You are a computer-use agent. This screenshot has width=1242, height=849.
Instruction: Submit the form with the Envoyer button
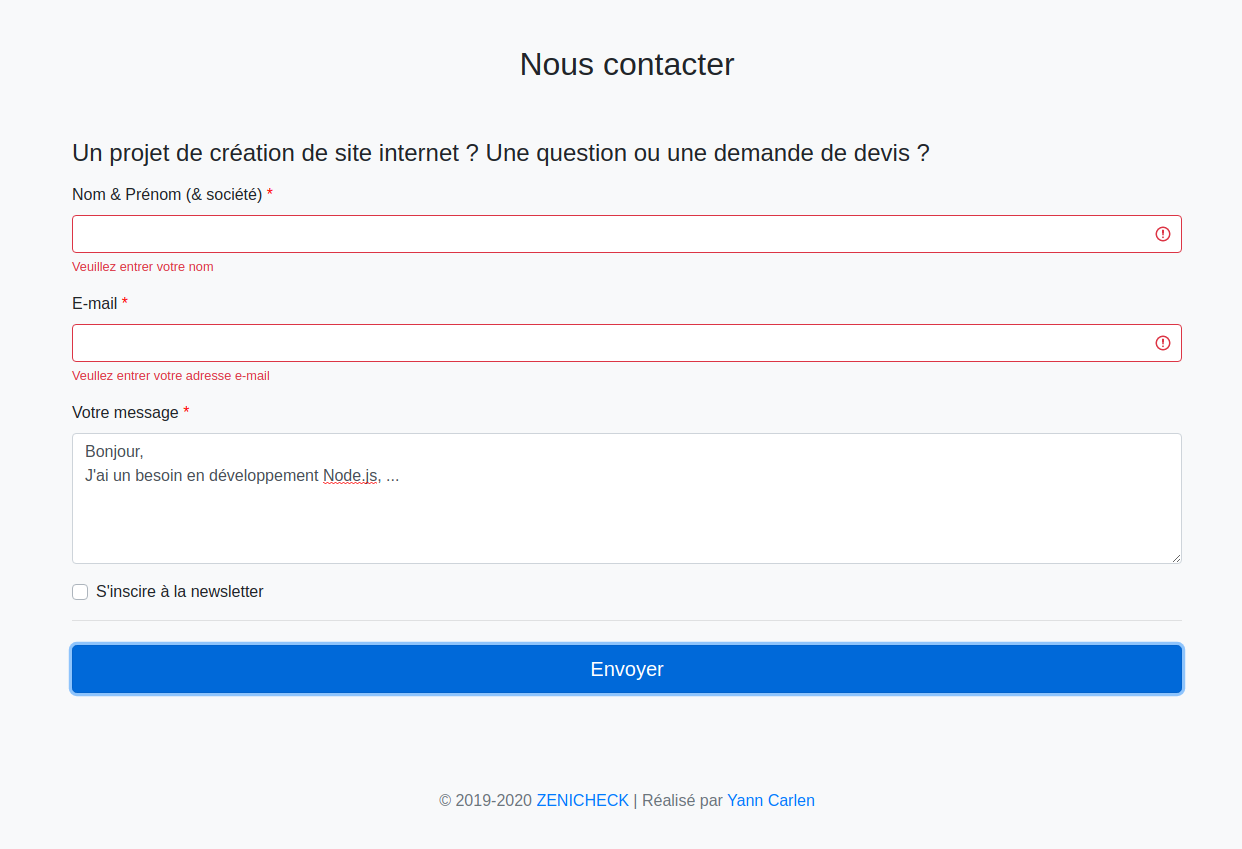[627, 669]
